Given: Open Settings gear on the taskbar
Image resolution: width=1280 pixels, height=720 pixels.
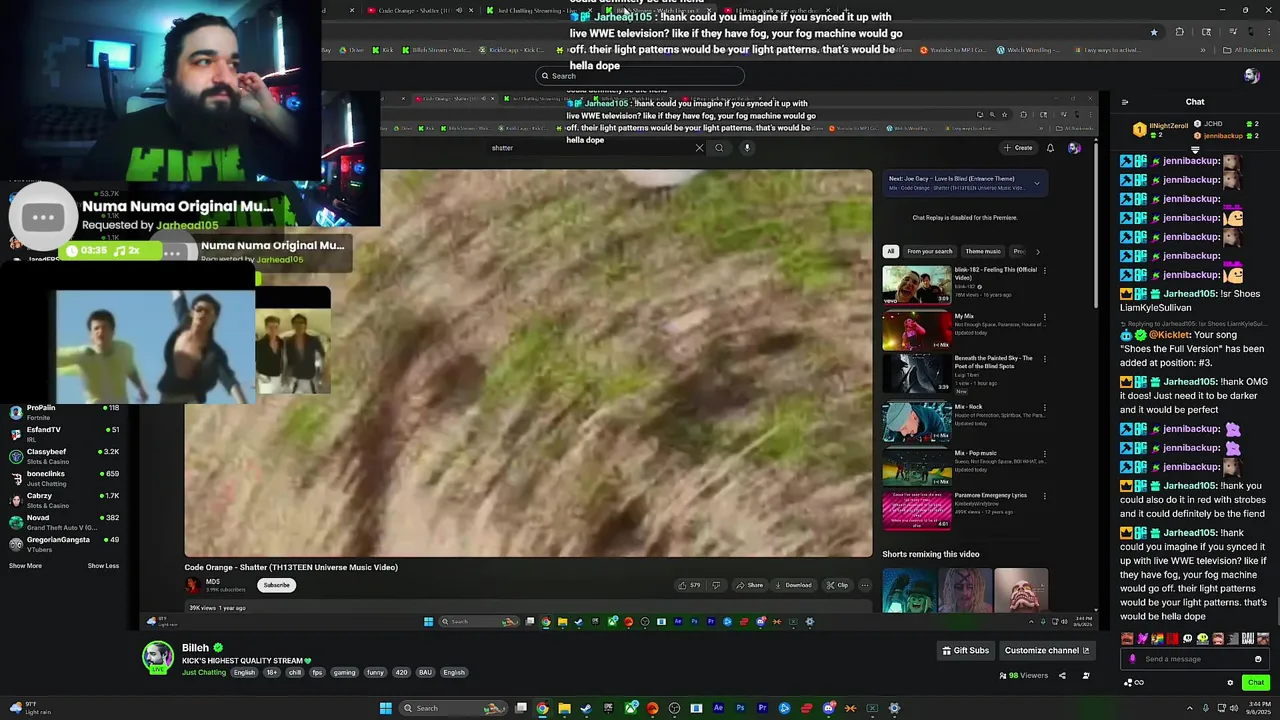Looking at the screenshot, I should pos(894,708).
